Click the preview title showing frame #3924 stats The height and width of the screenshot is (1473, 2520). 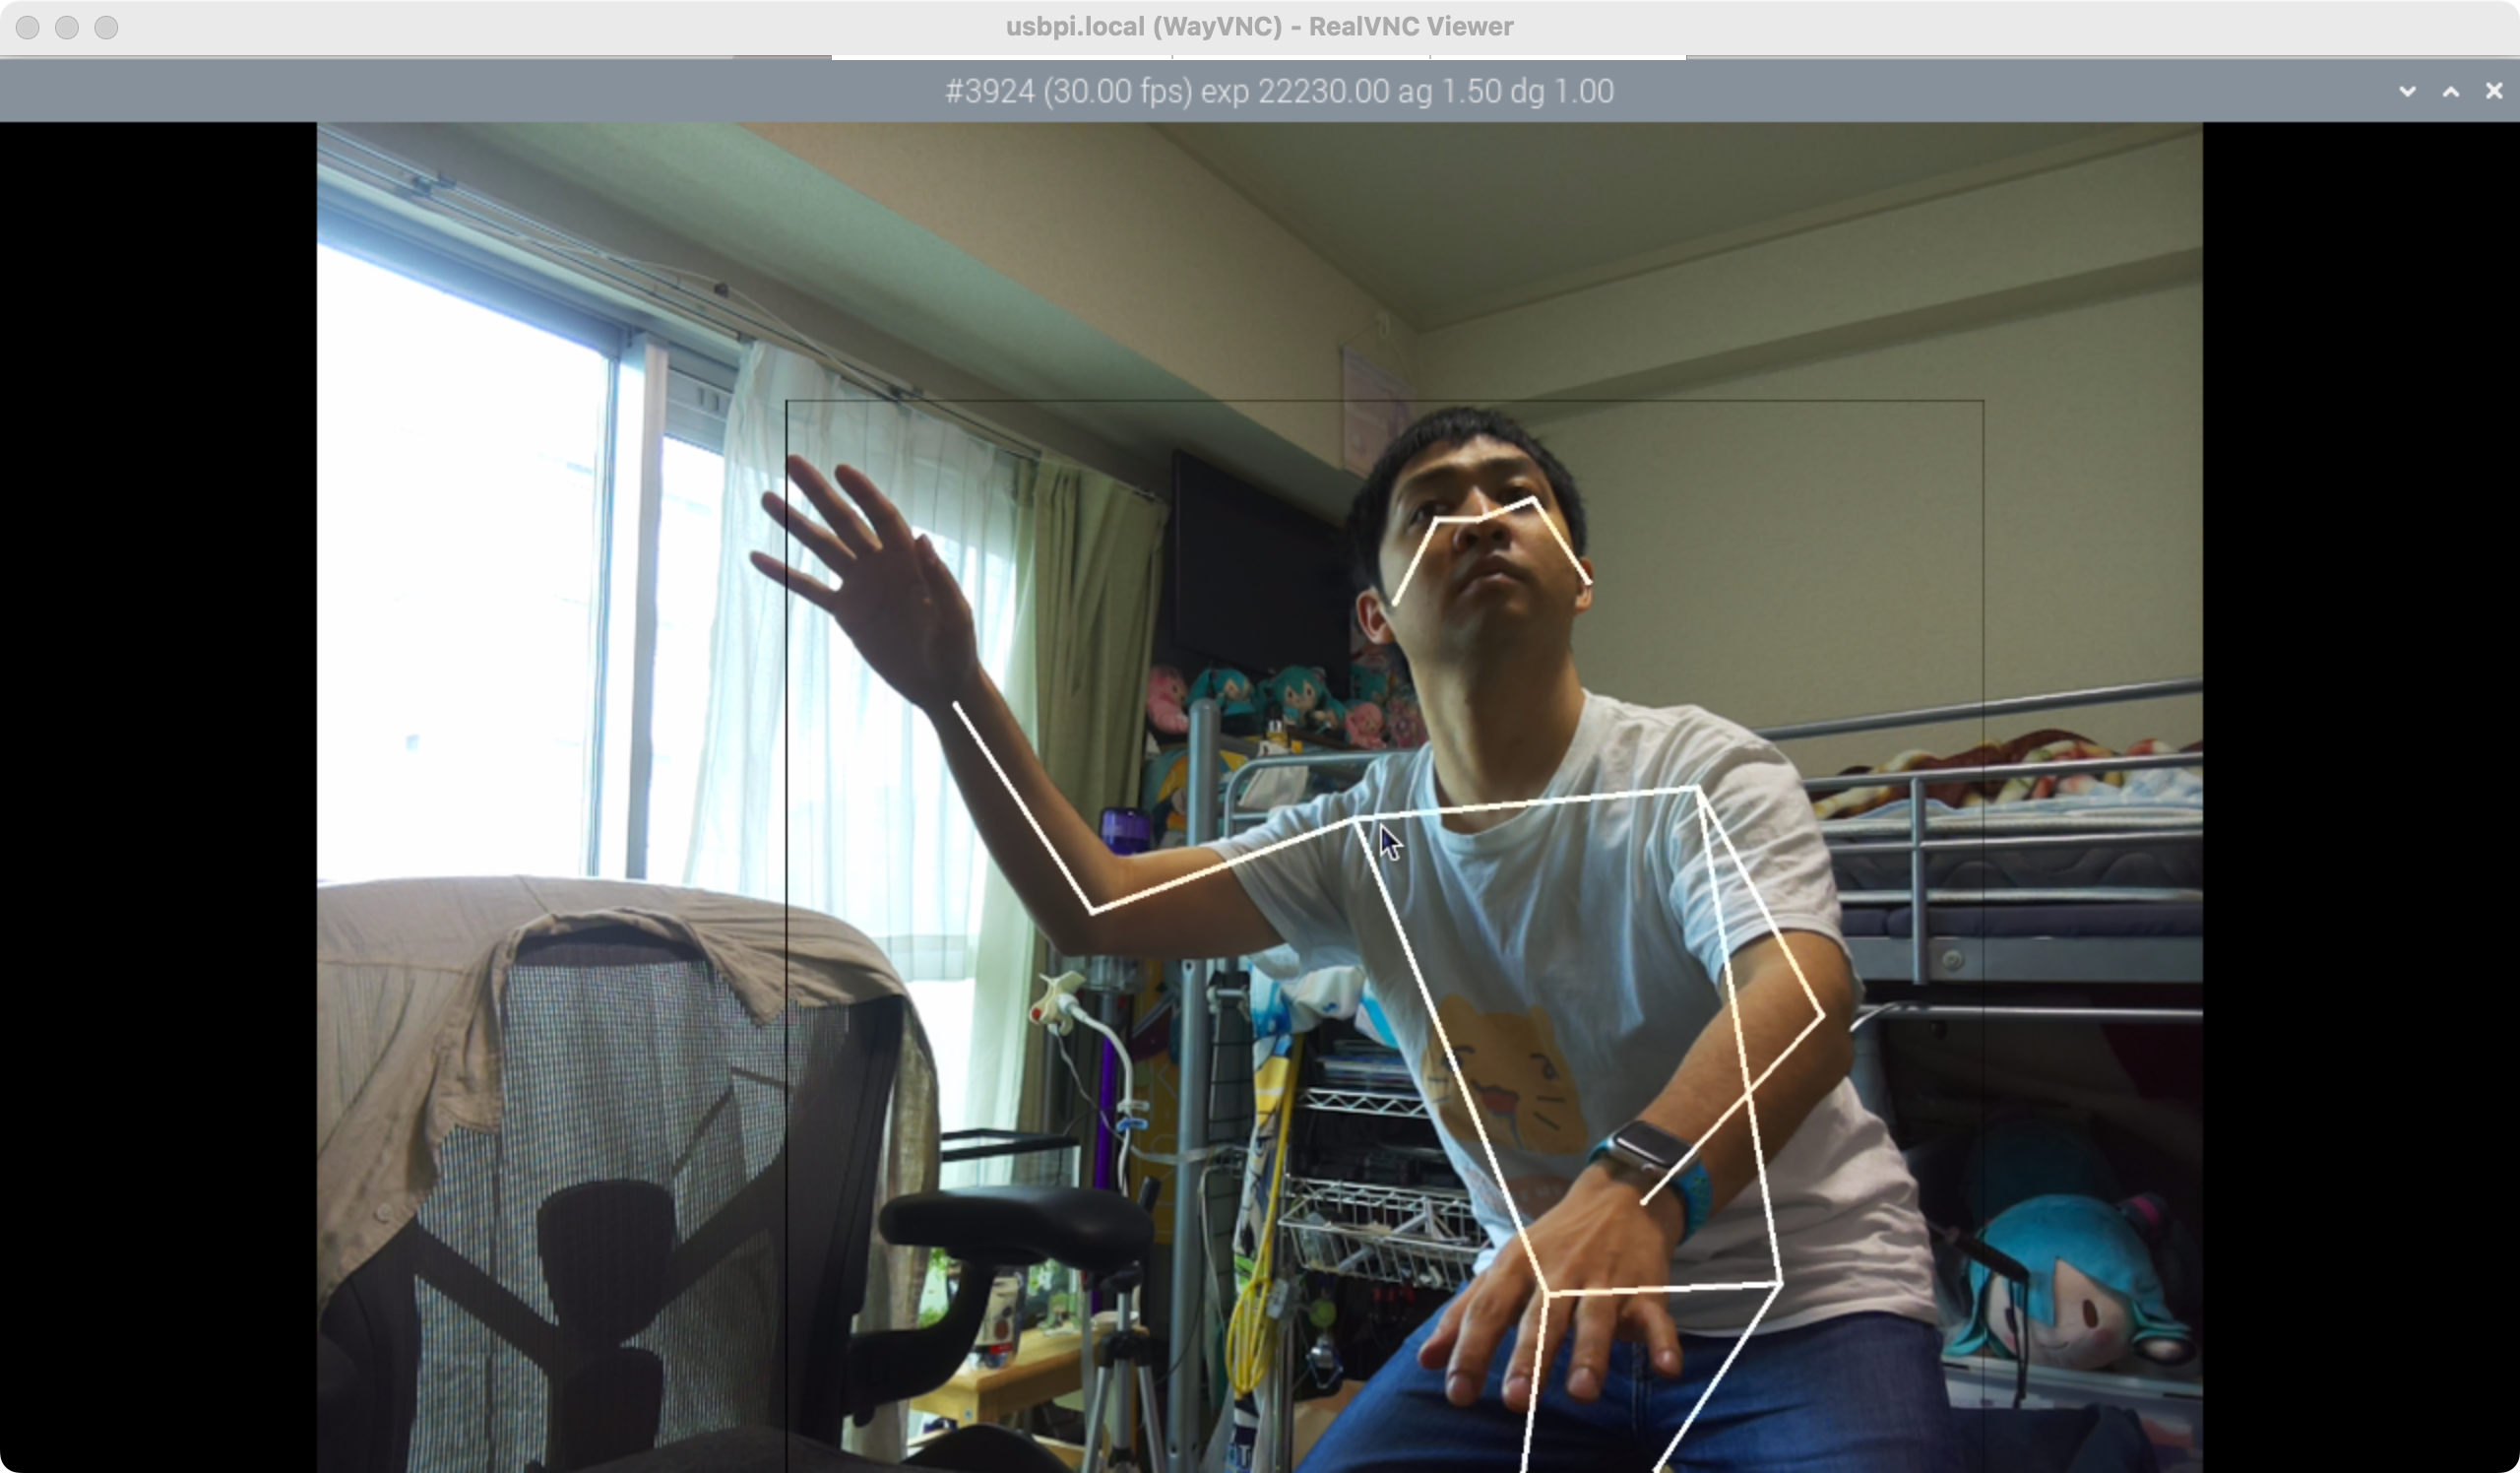tap(1278, 92)
